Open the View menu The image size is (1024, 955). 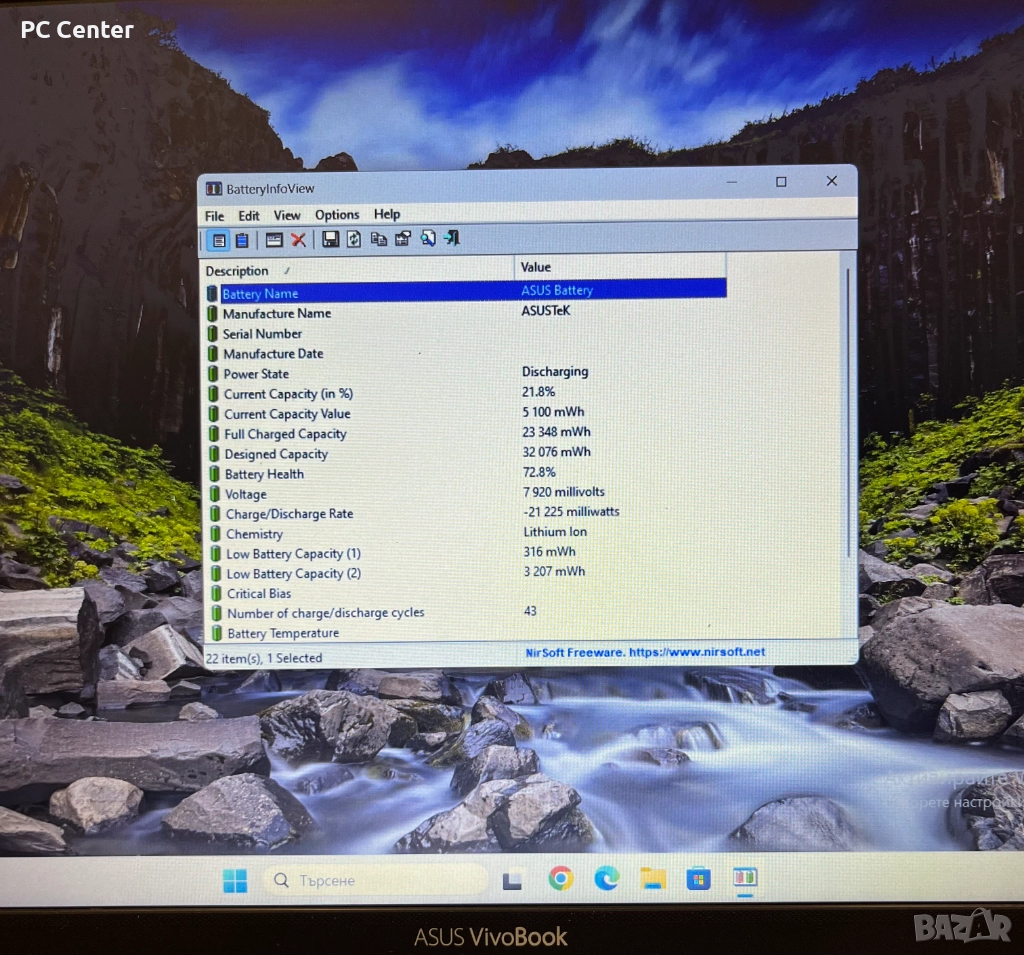(x=287, y=215)
